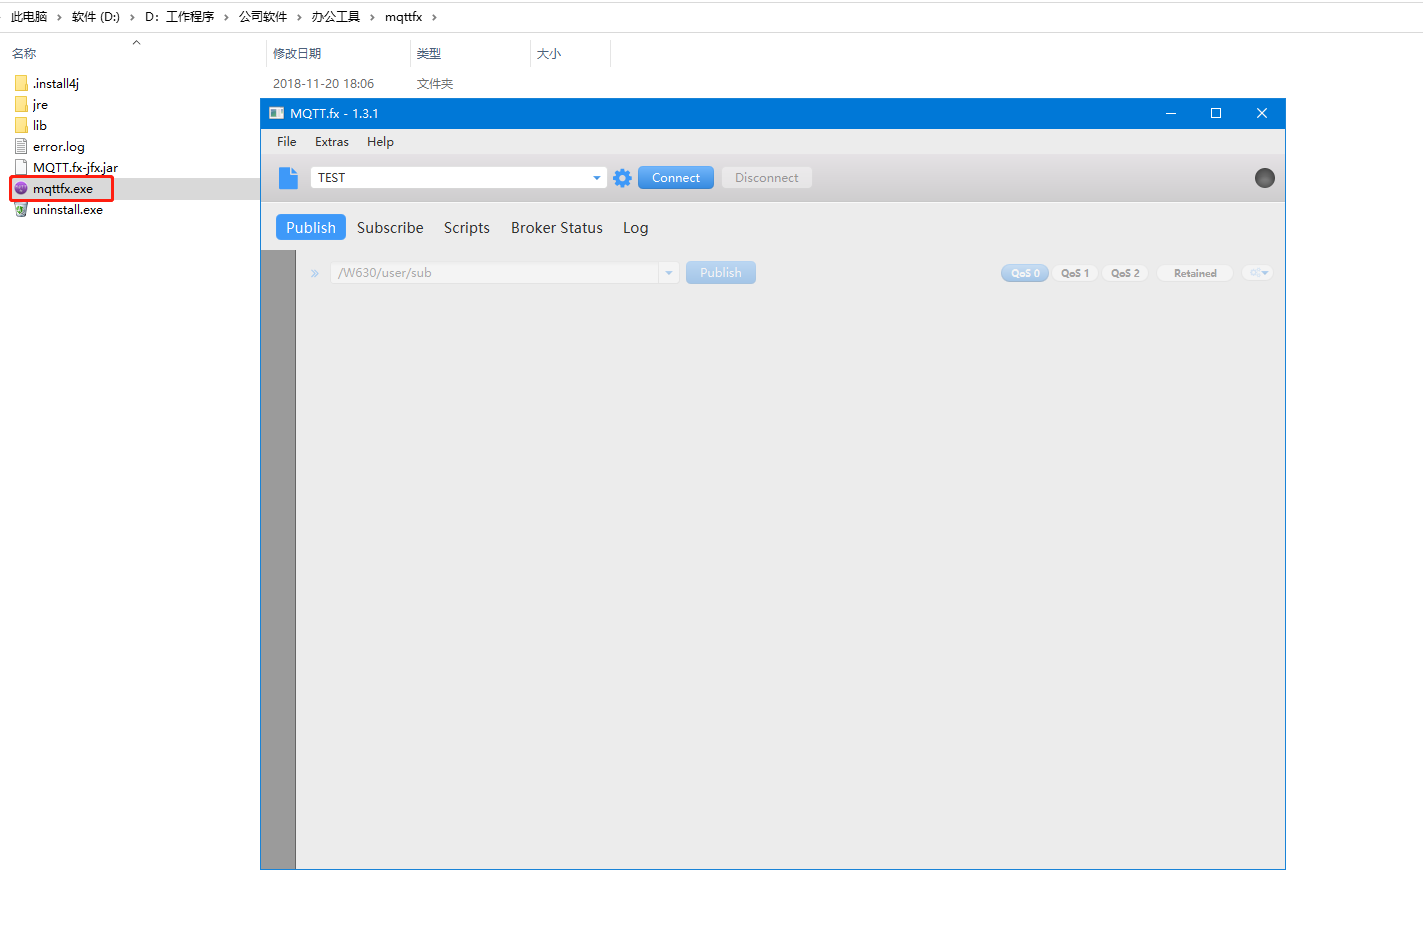The height and width of the screenshot is (937, 1423).
Task: Open connection settings via gear icon
Action: [x=622, y=178]
